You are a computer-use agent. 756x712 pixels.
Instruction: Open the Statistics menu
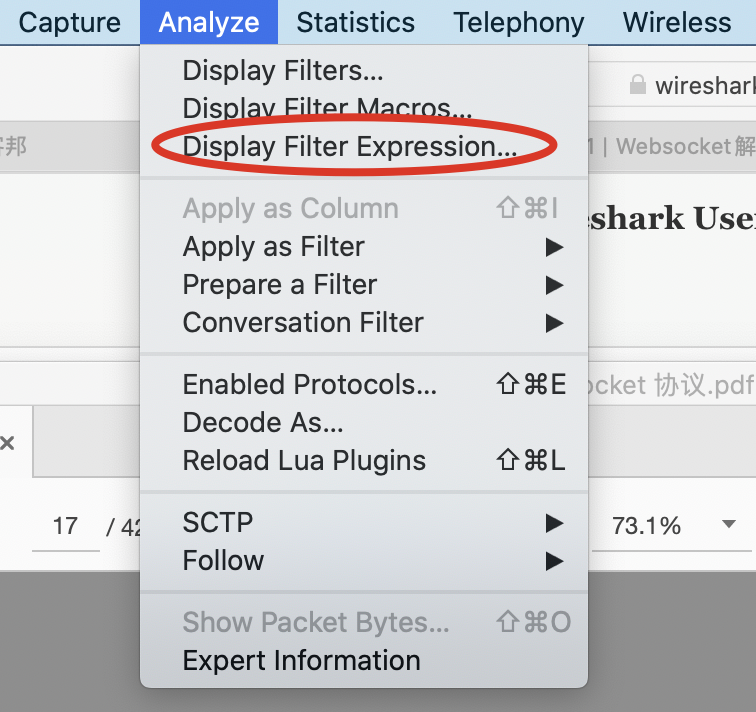pos(355,22)
